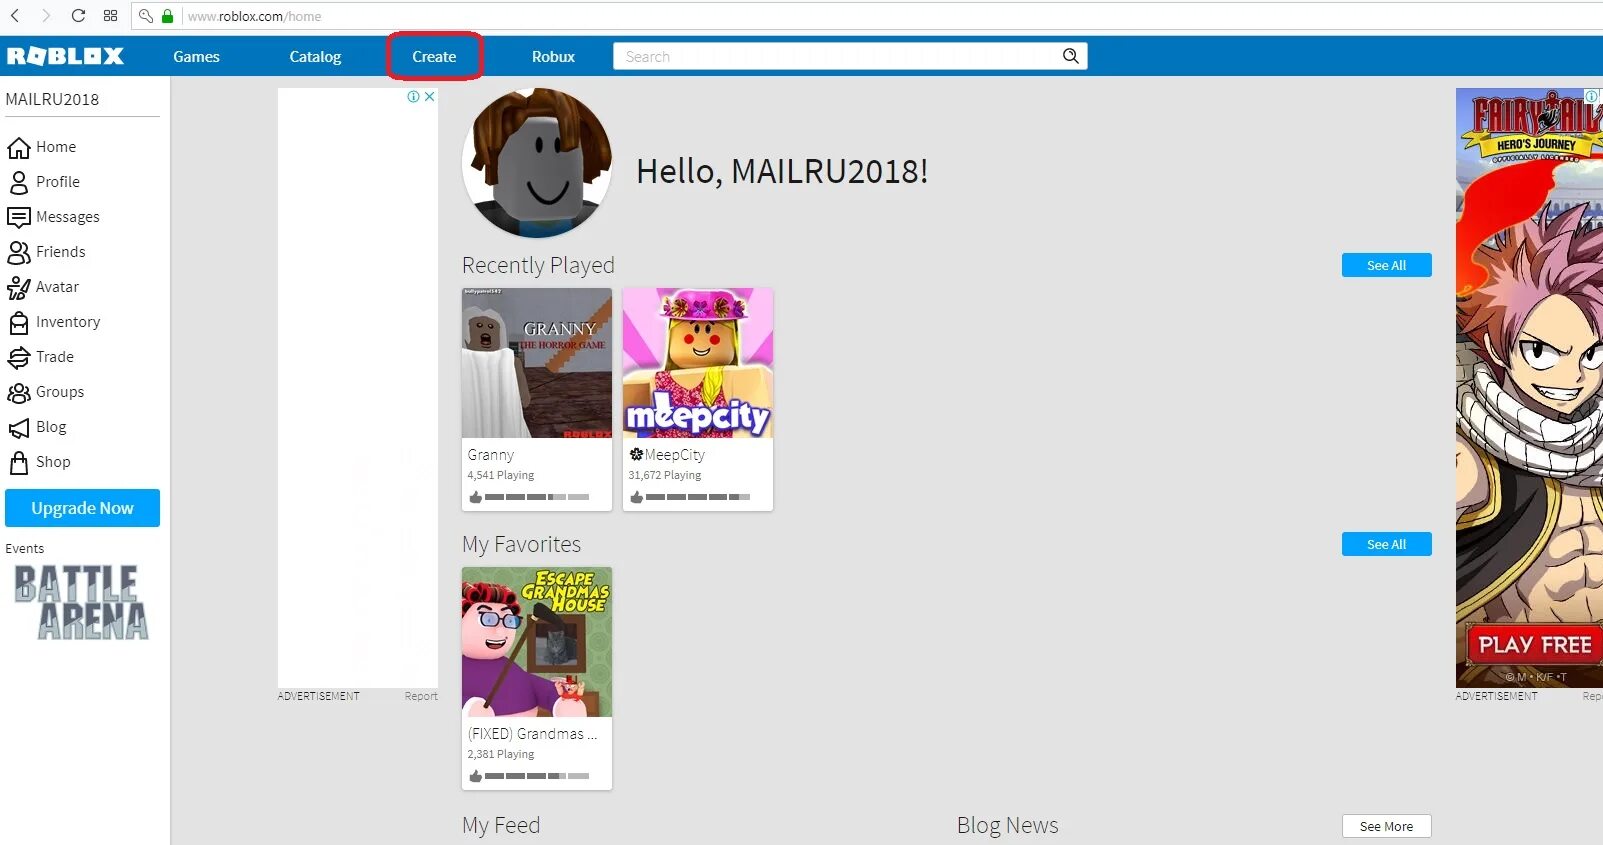Image resolution: width=1603 pixels, height=845 pixels.
Task: Click the MAILRU2018 username in sidebar
Action: (x=52, y=99)
